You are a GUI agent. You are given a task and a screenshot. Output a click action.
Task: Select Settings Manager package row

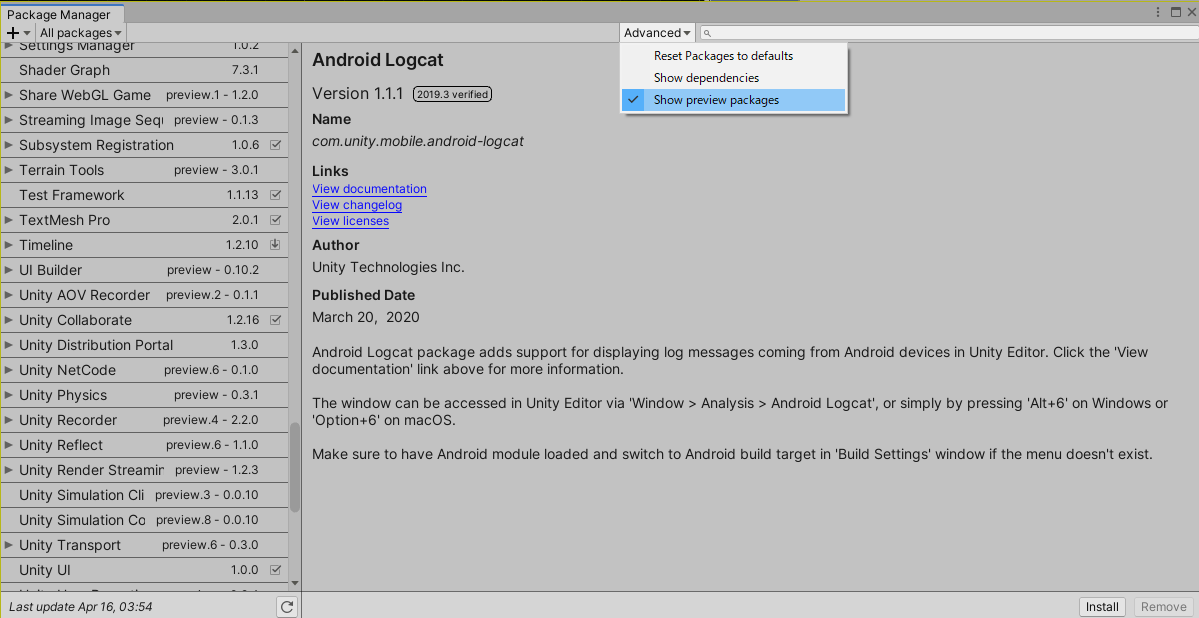[144, 48]
